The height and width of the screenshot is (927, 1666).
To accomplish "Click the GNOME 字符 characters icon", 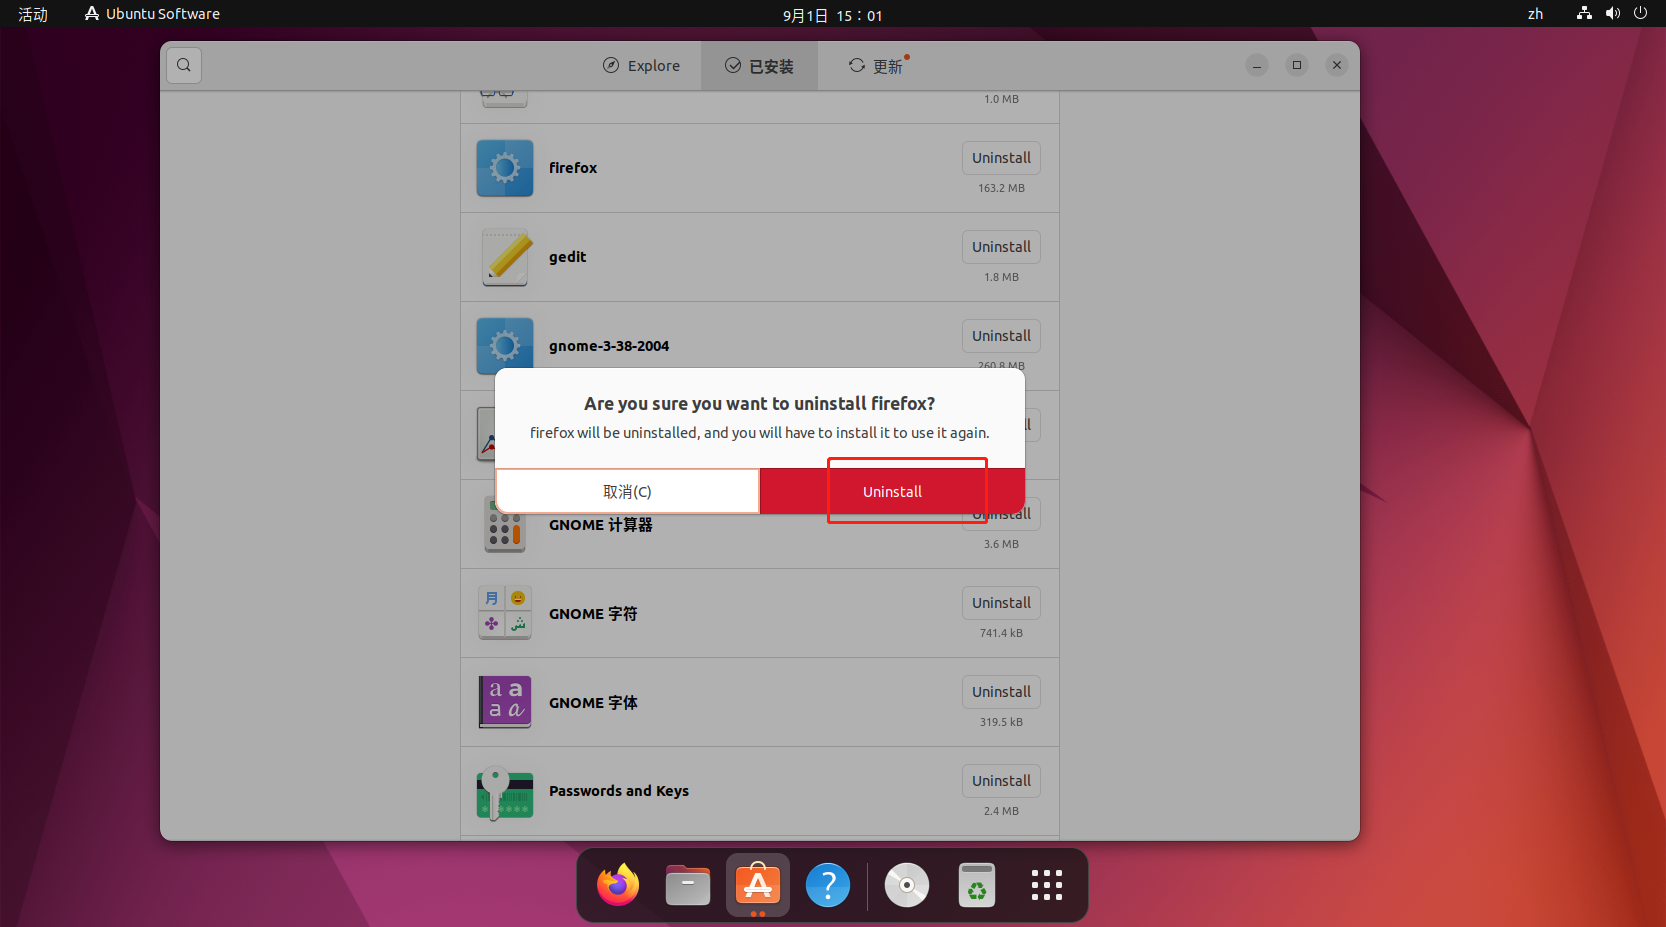I will (x=505, y=613).
